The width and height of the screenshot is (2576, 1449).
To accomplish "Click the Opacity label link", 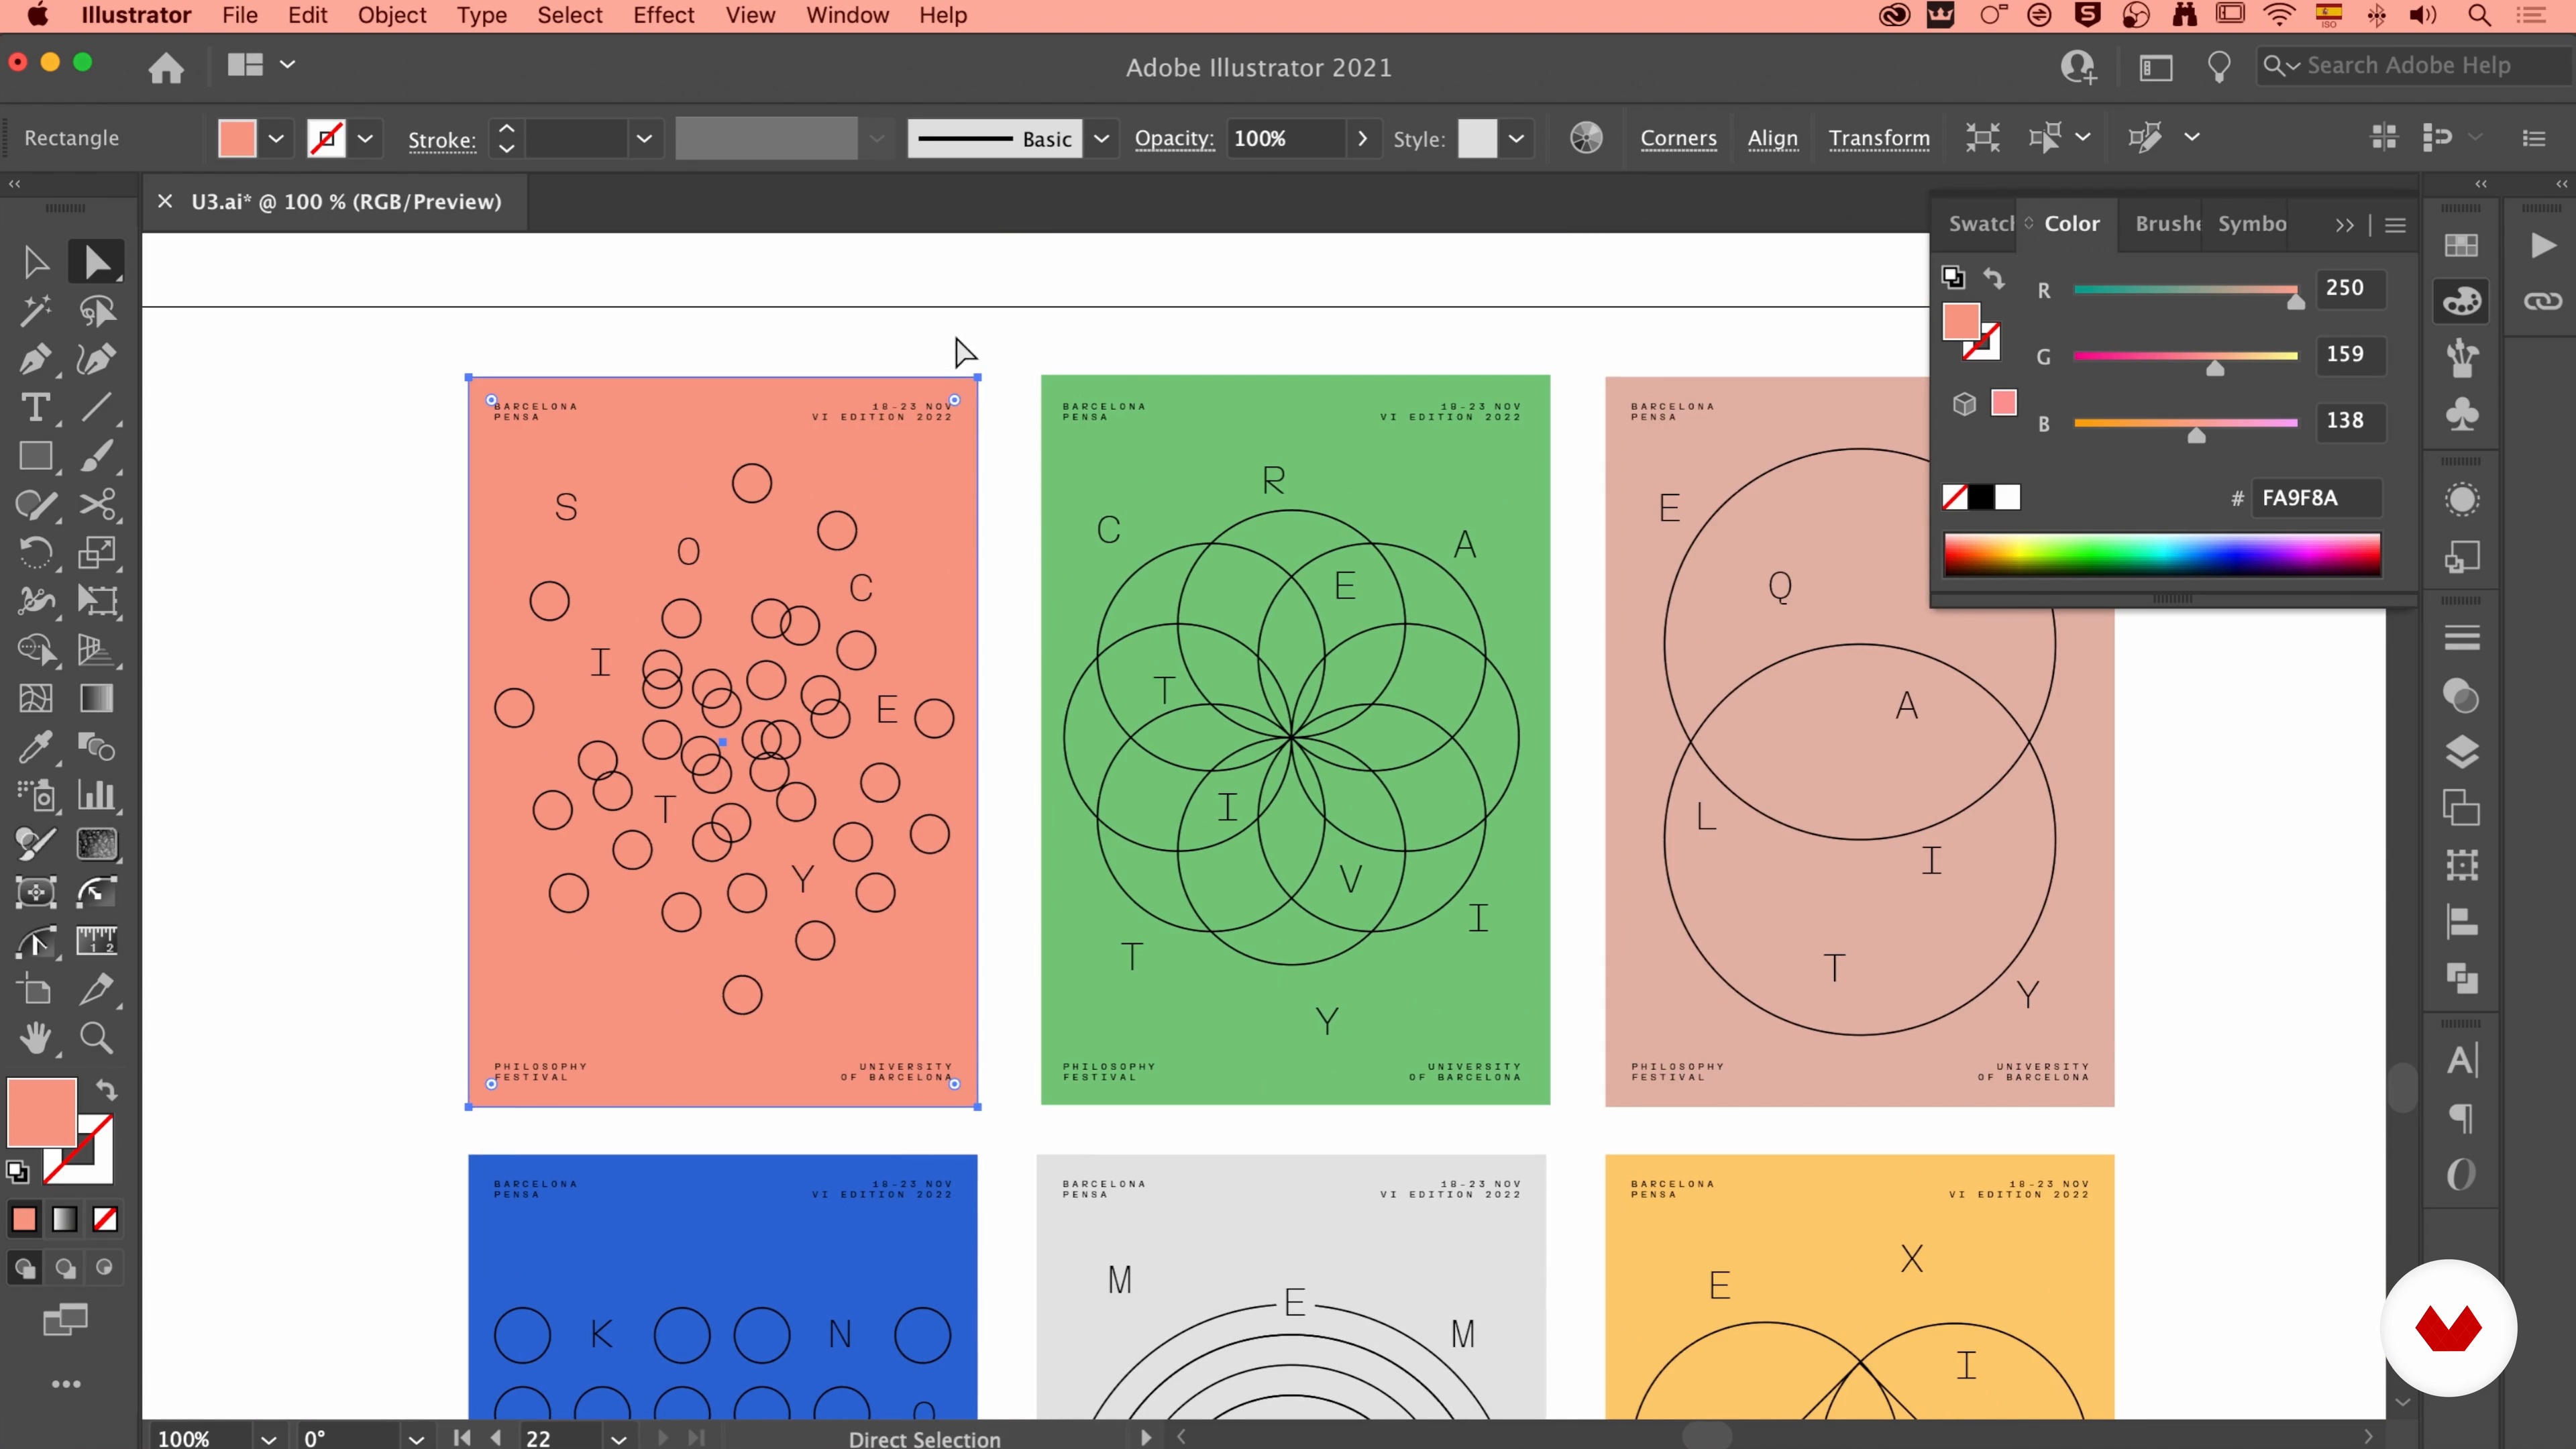I will point(1174,138).
